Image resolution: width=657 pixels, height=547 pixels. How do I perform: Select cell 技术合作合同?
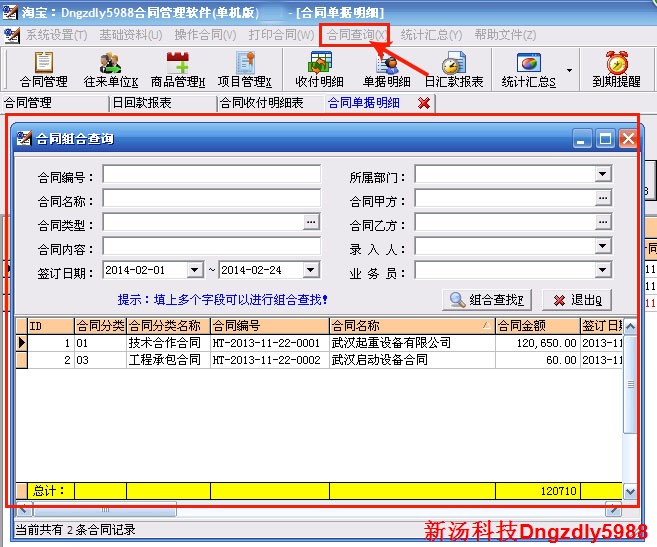(168, 343)
